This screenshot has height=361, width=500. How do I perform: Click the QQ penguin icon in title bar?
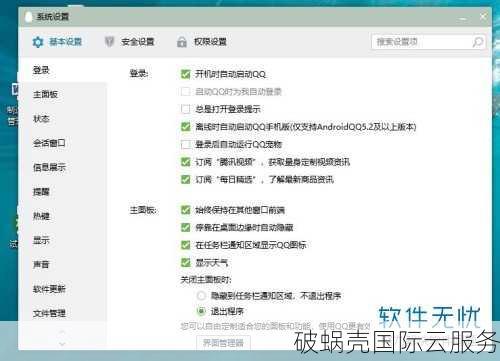pos(29,17)
